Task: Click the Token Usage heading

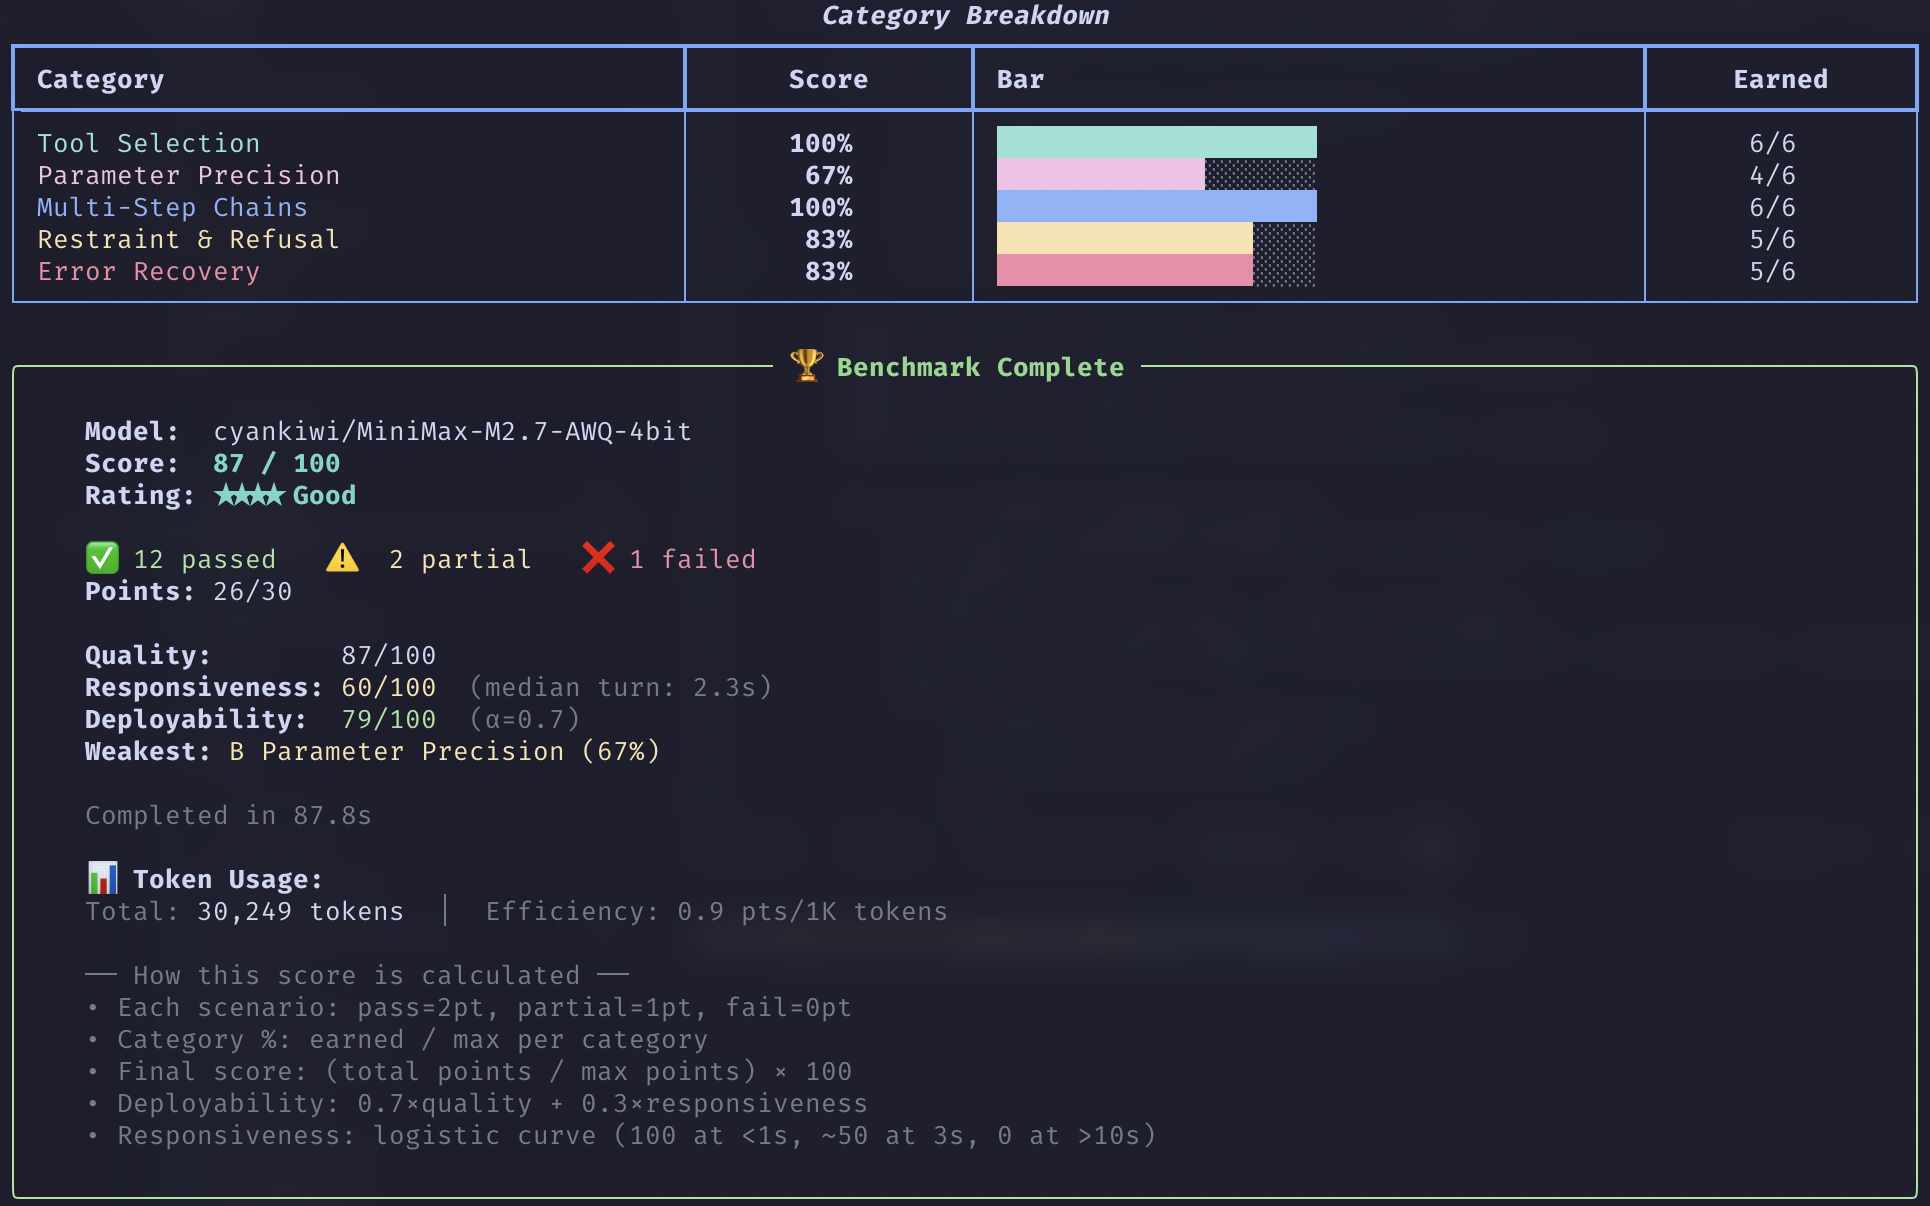Action: [x=228, y=879]
